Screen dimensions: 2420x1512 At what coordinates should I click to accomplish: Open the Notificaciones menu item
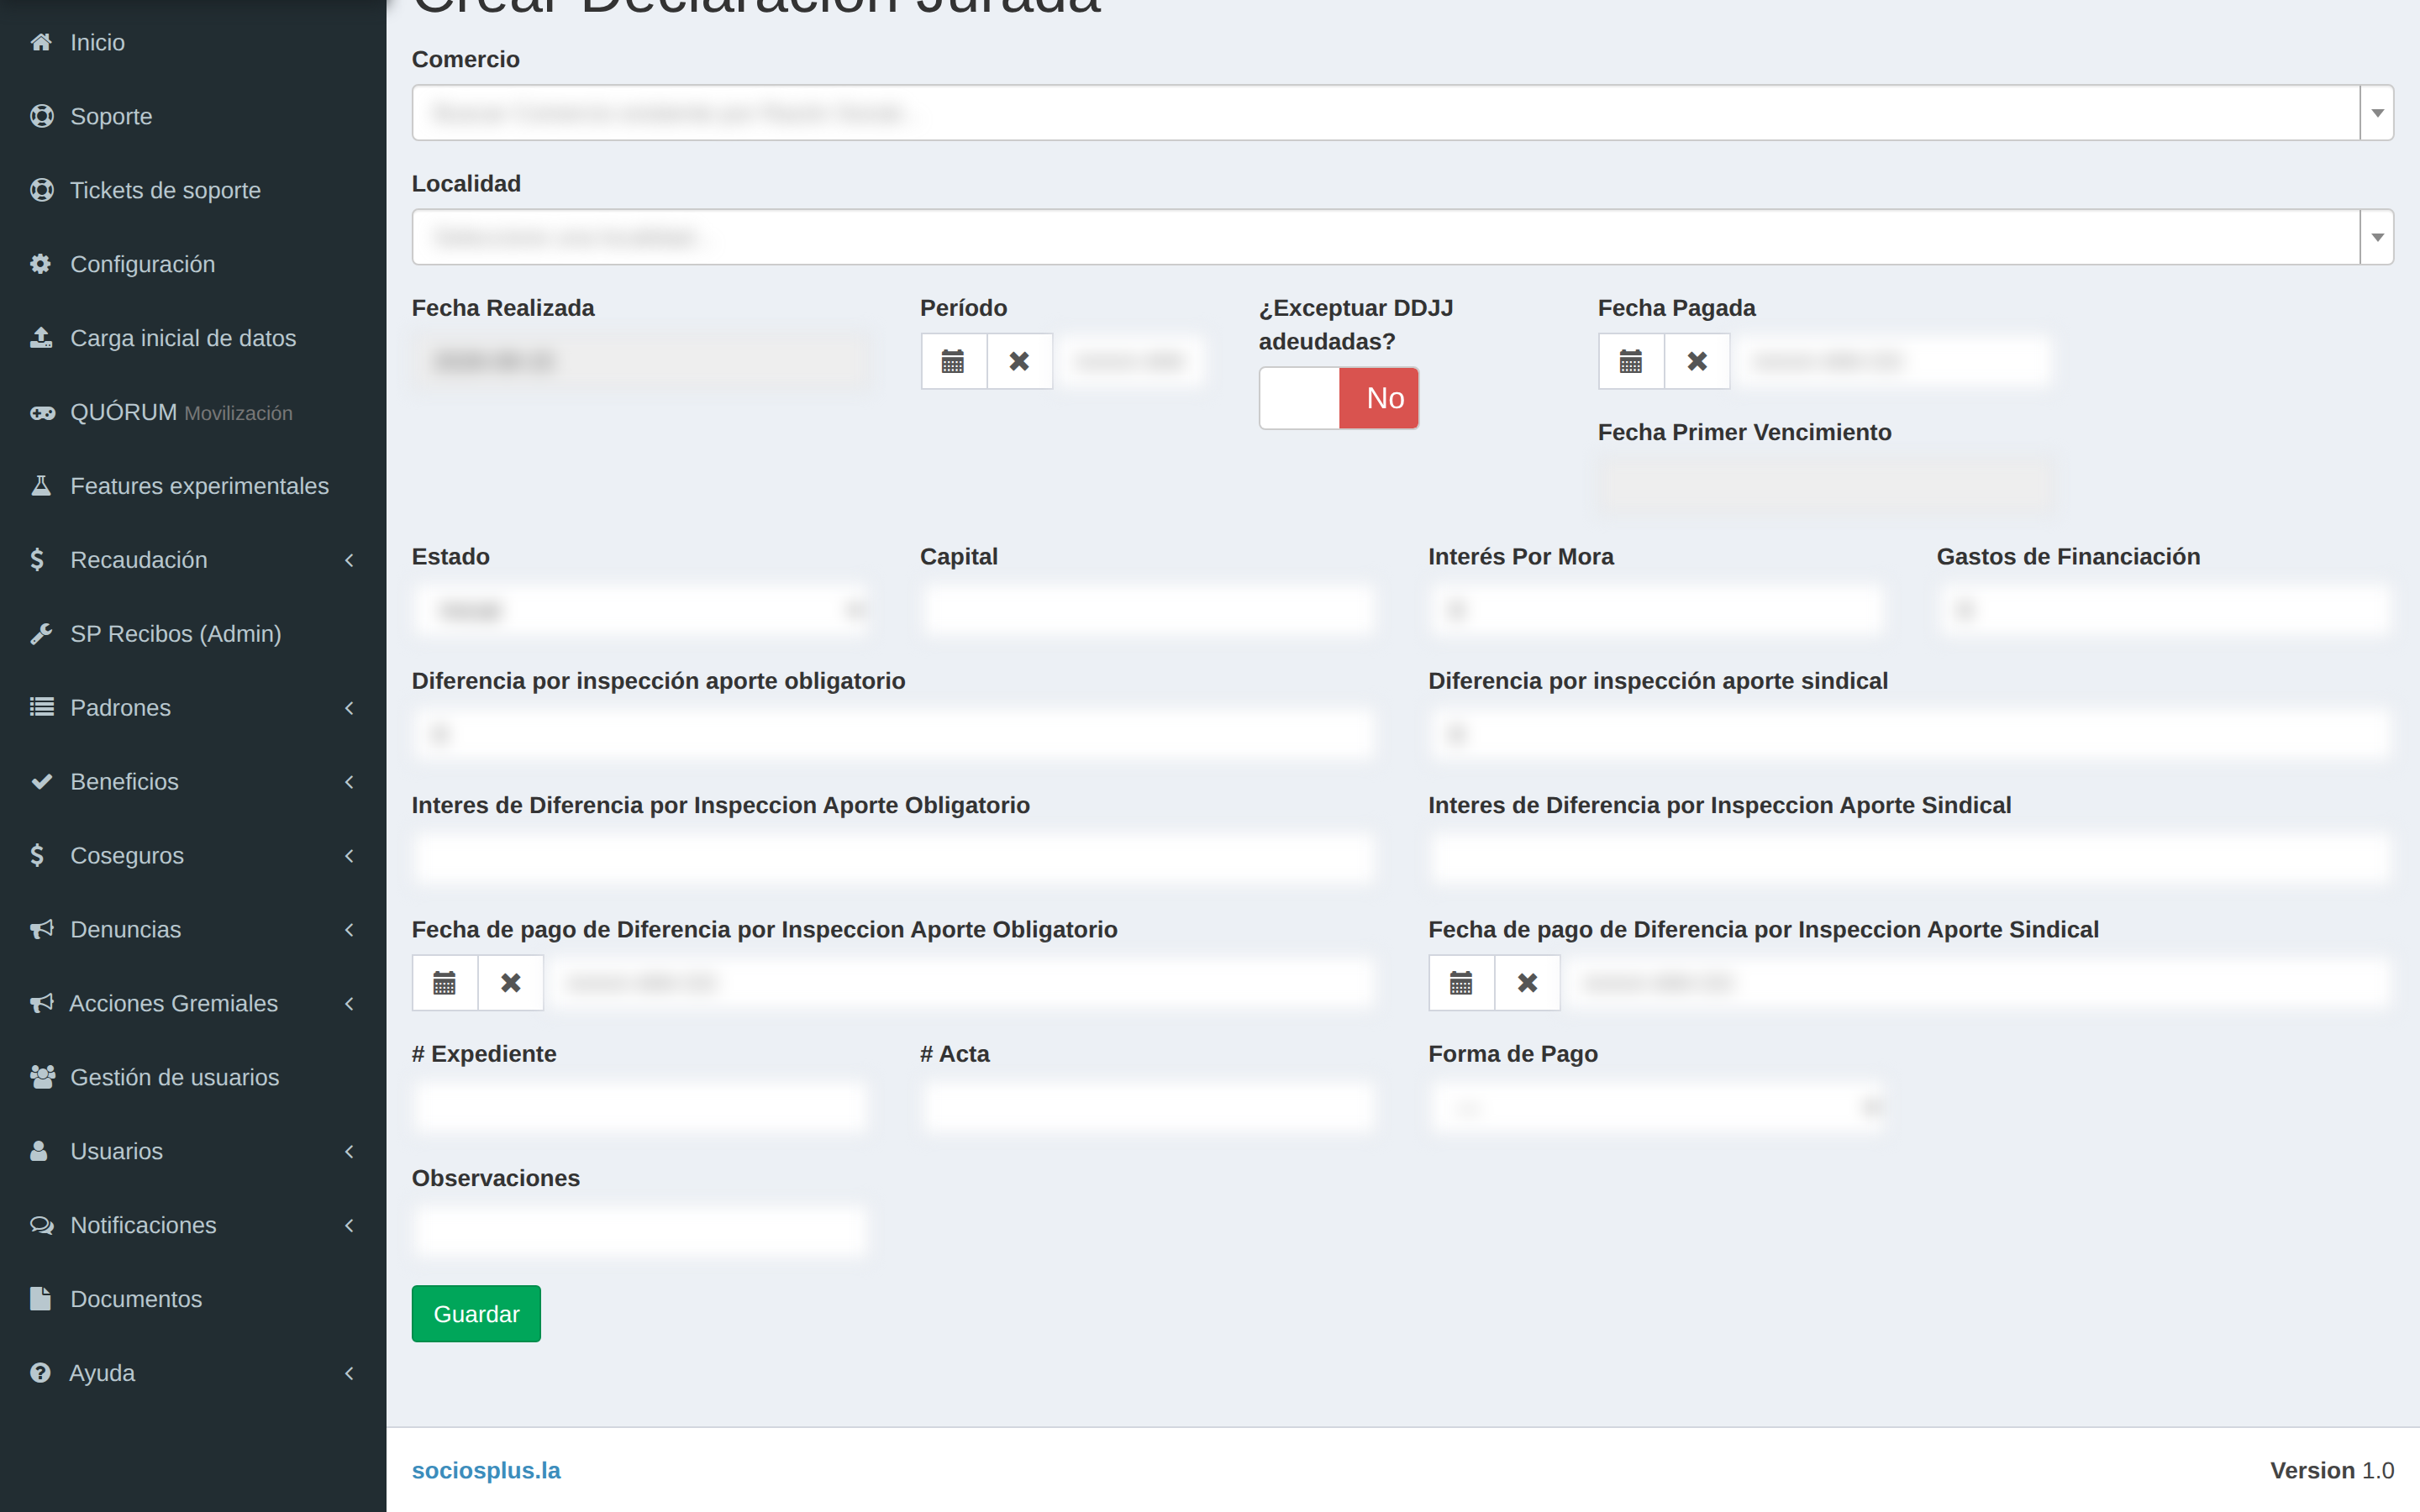coord(193,1225)
